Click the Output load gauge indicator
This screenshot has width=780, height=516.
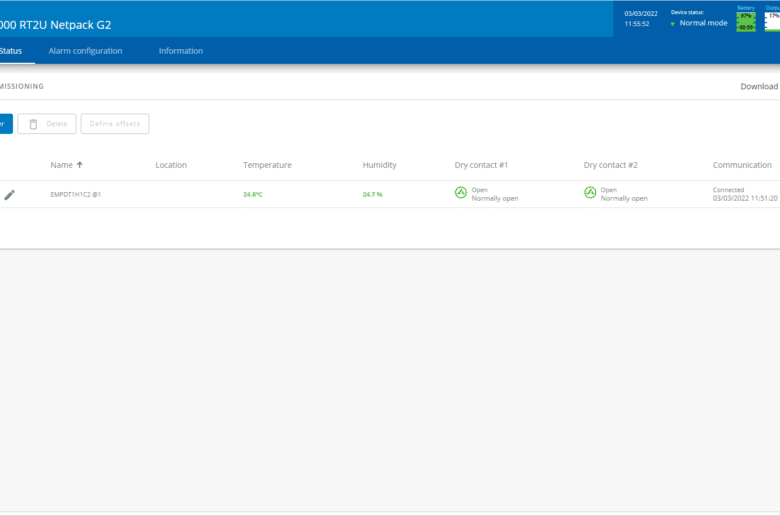pyautogui.click(x=773, y=22)
